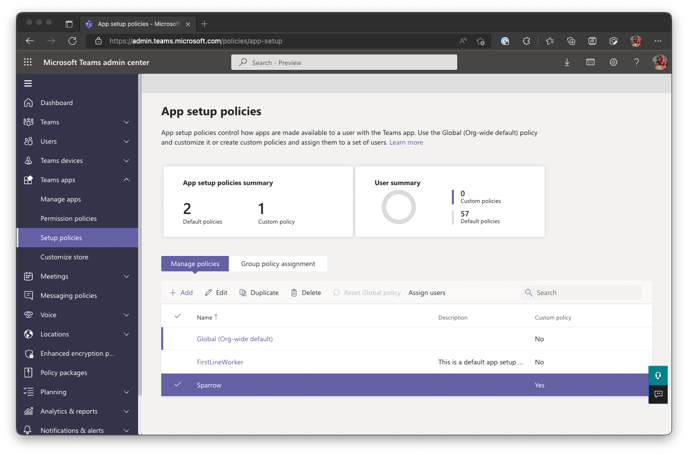The height and width of the screenshot is (455, 688).
Task: Click the Voice icon in sidebar
Action: [x=29, y=315]
